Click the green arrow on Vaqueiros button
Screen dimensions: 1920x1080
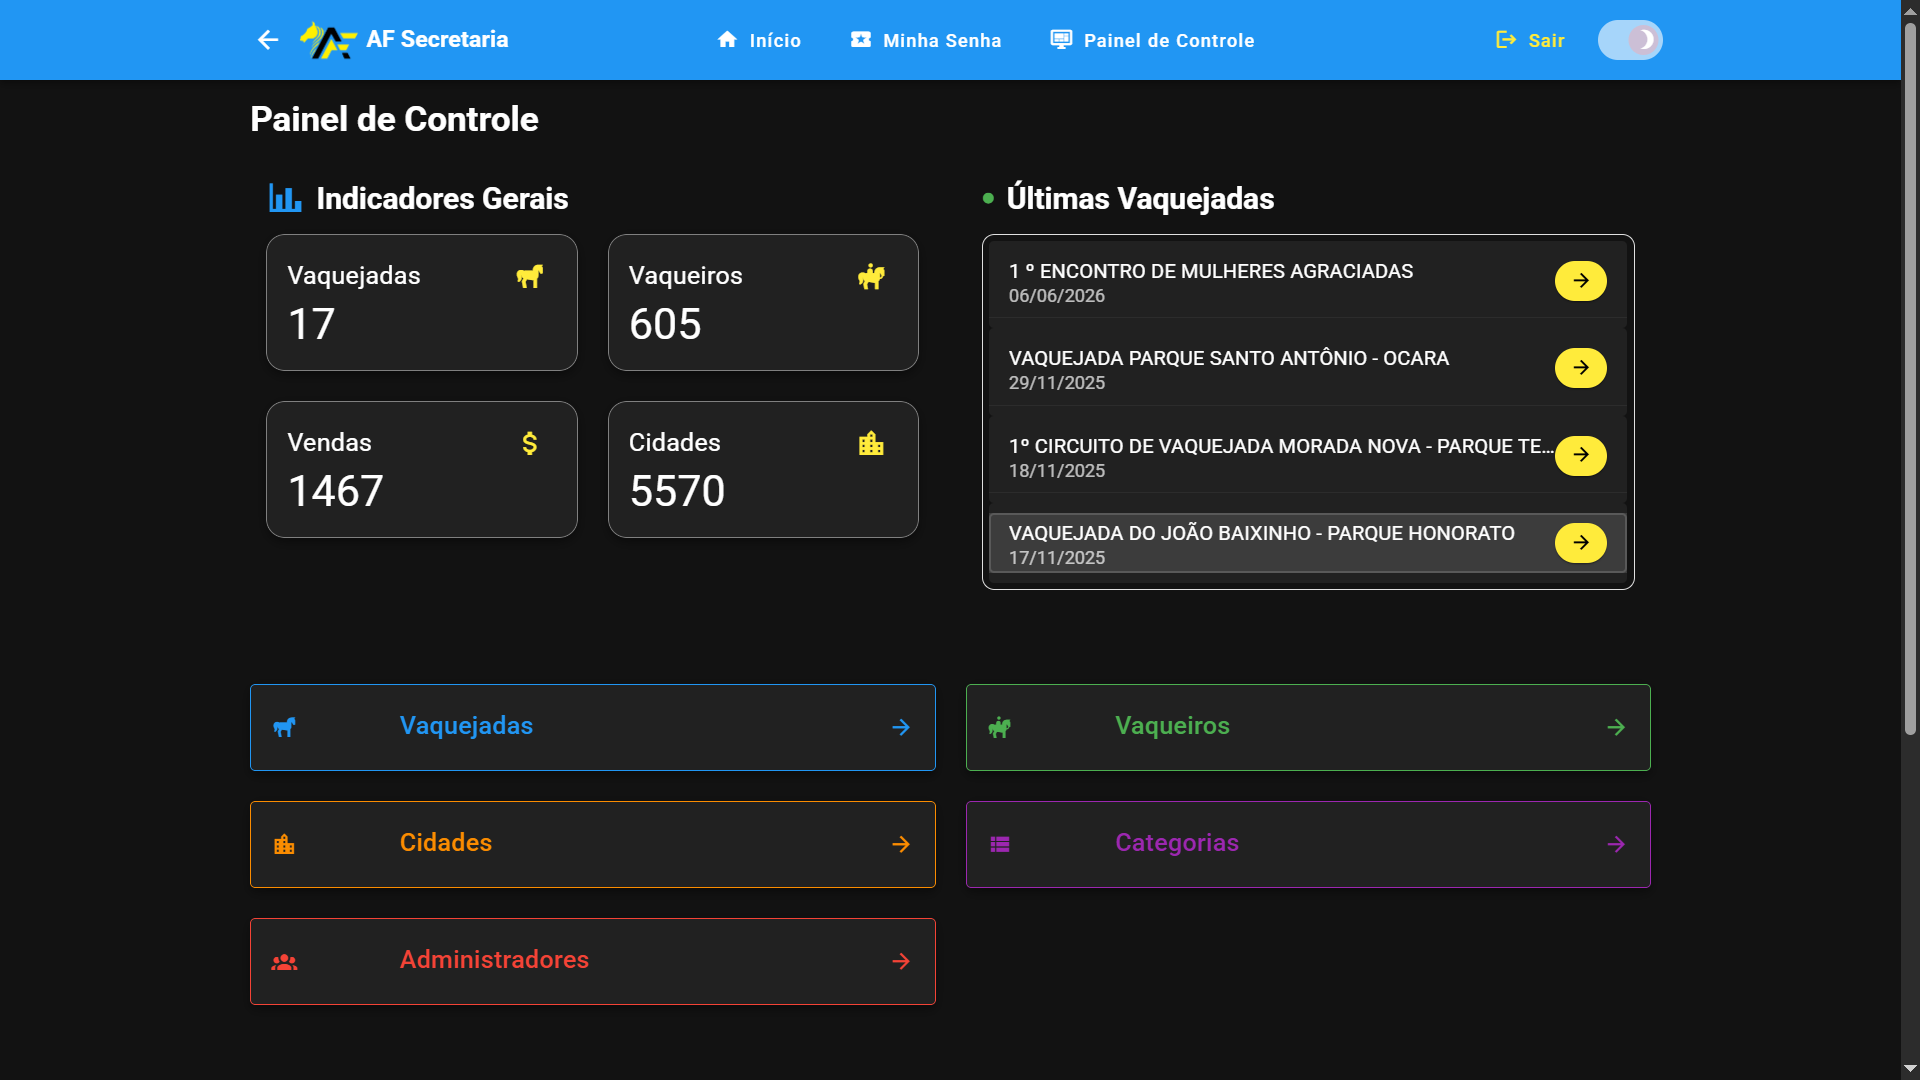coord(1616,727)
